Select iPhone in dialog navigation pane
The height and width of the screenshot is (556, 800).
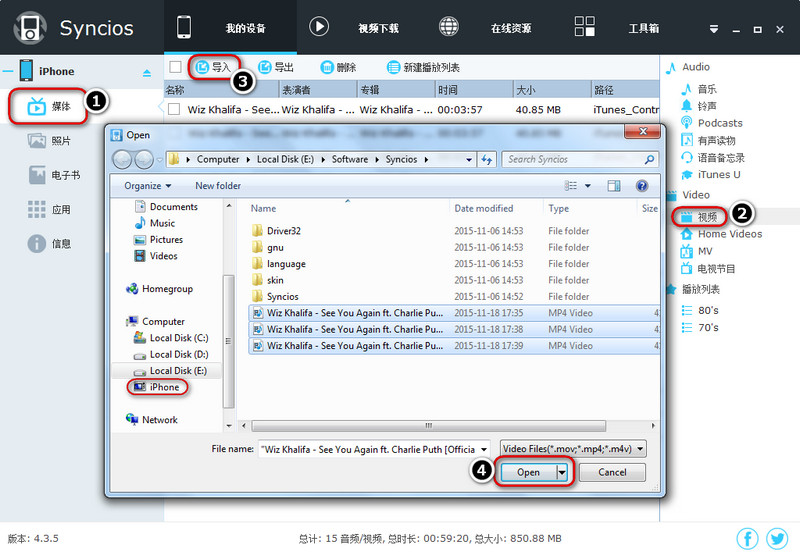pyautogui.click(x=157, y=387)
